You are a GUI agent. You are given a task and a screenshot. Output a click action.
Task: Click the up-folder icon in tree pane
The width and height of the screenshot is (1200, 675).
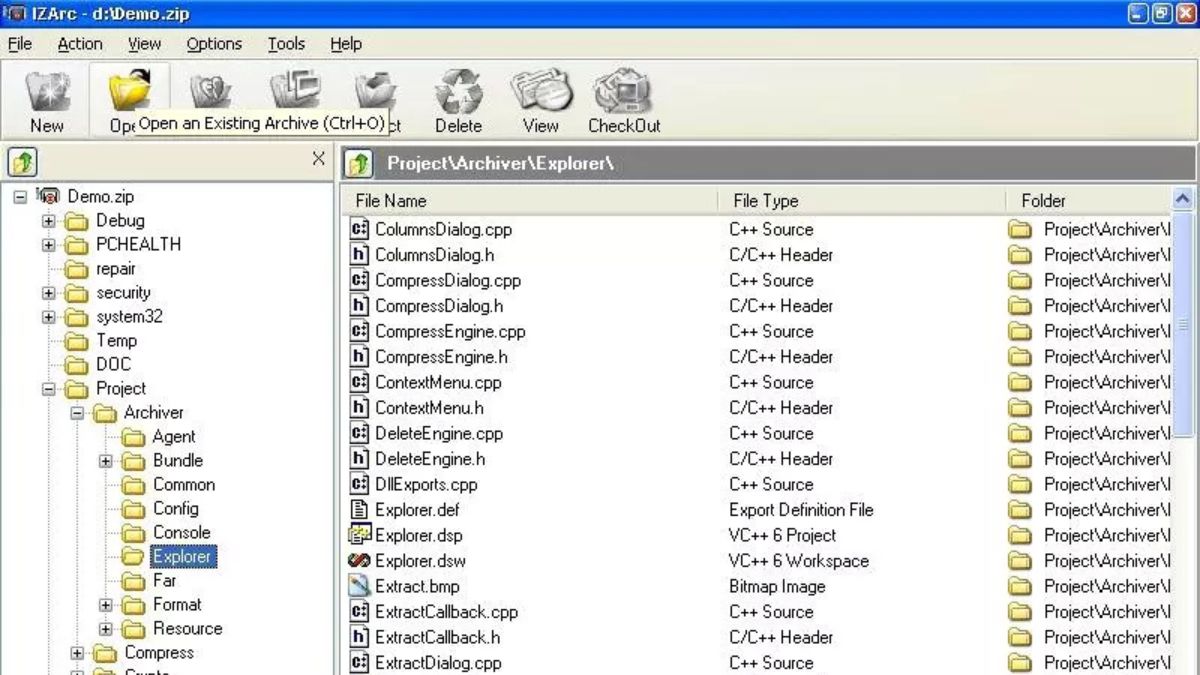pos(22,161)
